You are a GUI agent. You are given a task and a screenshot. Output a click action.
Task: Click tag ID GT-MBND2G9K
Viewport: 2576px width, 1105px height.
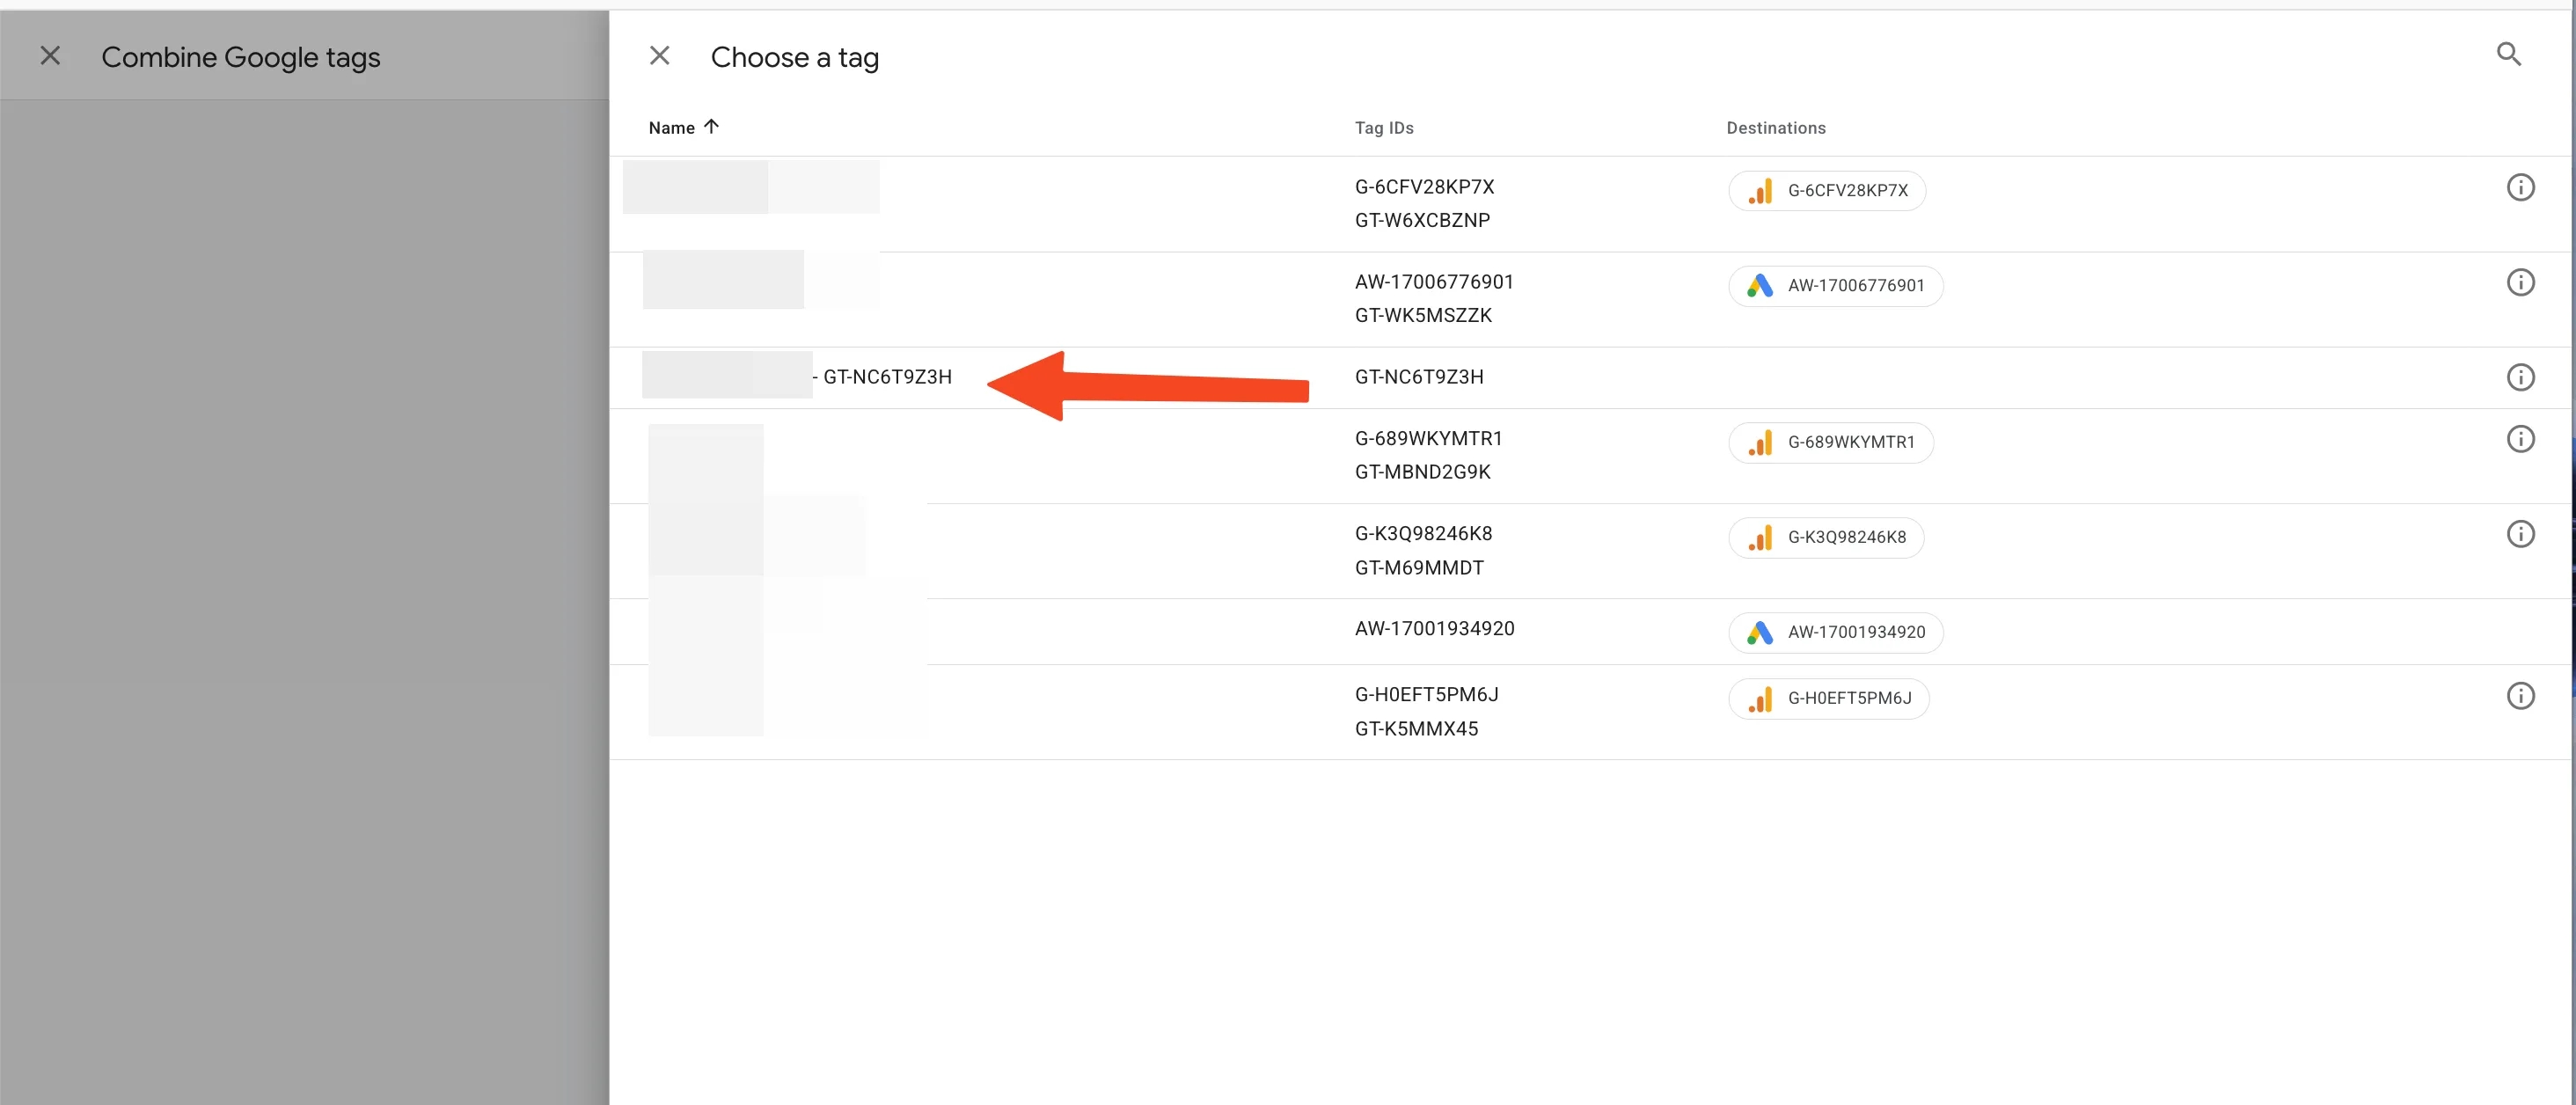click(x=1422, y=472)
